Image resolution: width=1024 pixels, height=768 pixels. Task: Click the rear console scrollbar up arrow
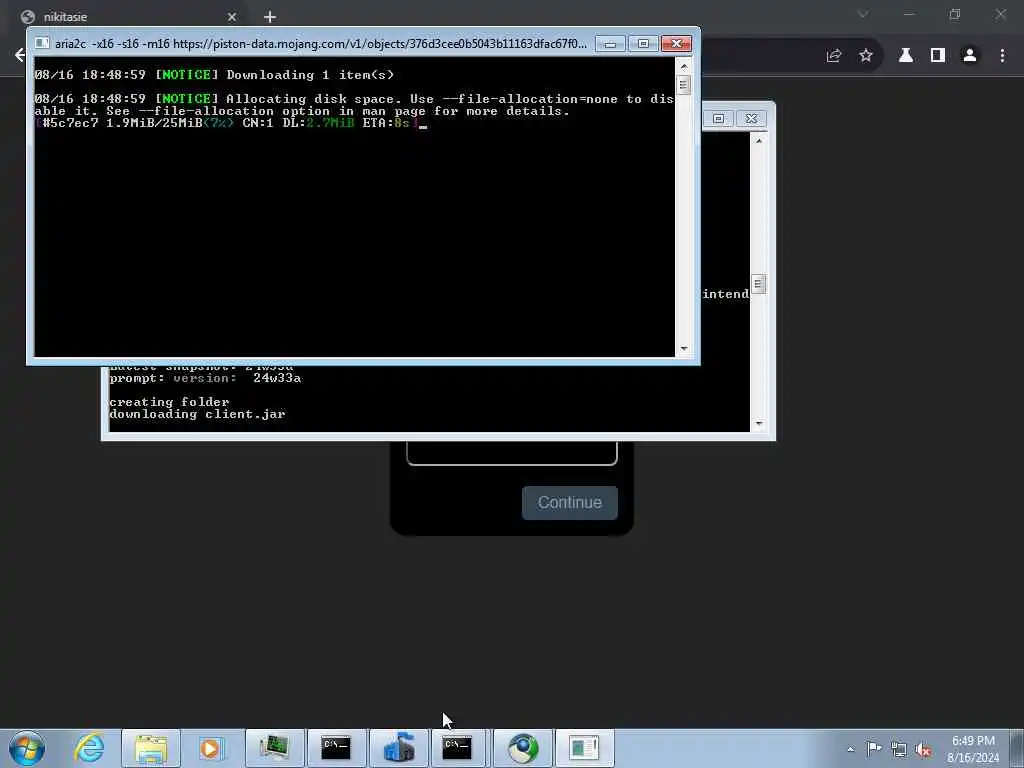point(758,140)
